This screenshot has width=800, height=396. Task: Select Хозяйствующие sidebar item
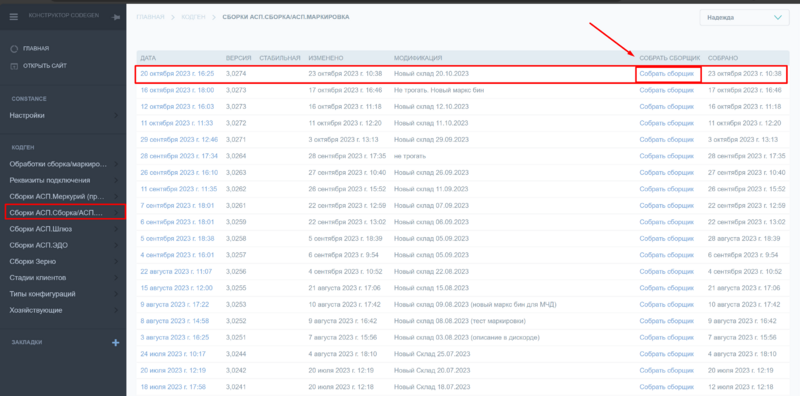tap(36, 310)
